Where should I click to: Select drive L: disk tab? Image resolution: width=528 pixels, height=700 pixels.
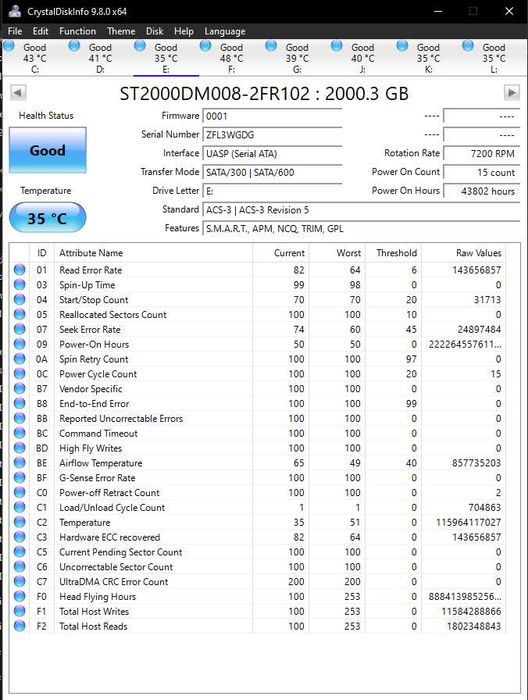tap(494, 58)
